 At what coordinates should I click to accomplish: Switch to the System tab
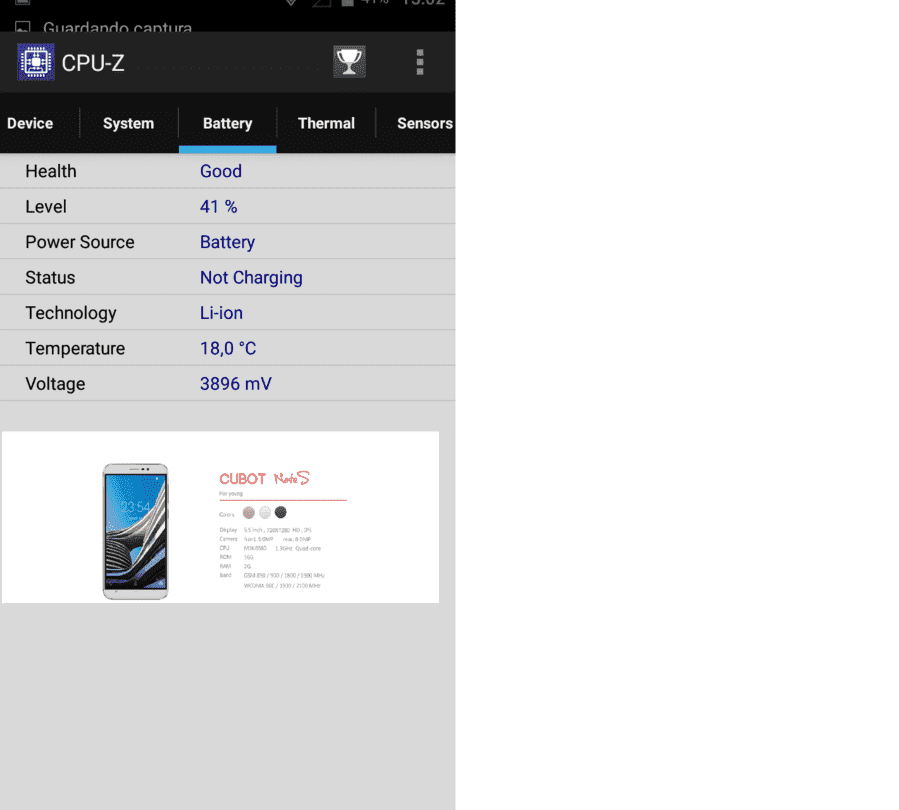pyautogui.click(x=128, y=123)
